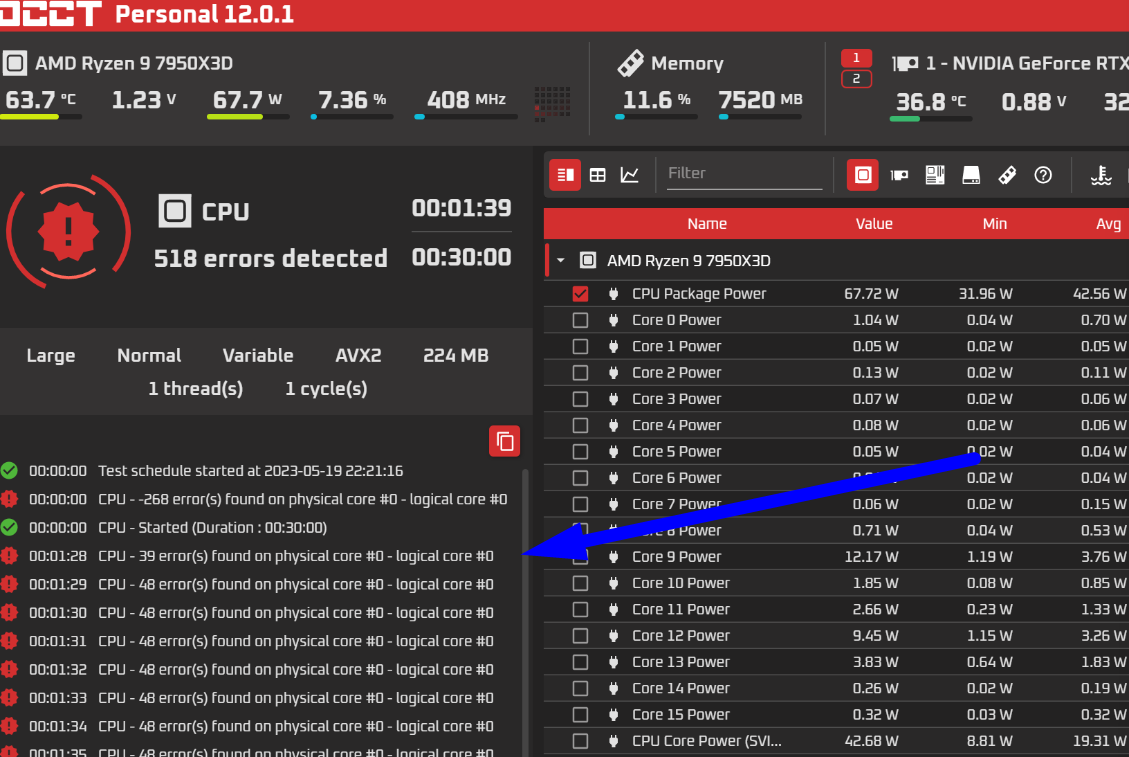Click the CPU chip icon beside the CPU title
Image resolution: width=1129 pixels, height=757 pixels.
tap(175, 211)
